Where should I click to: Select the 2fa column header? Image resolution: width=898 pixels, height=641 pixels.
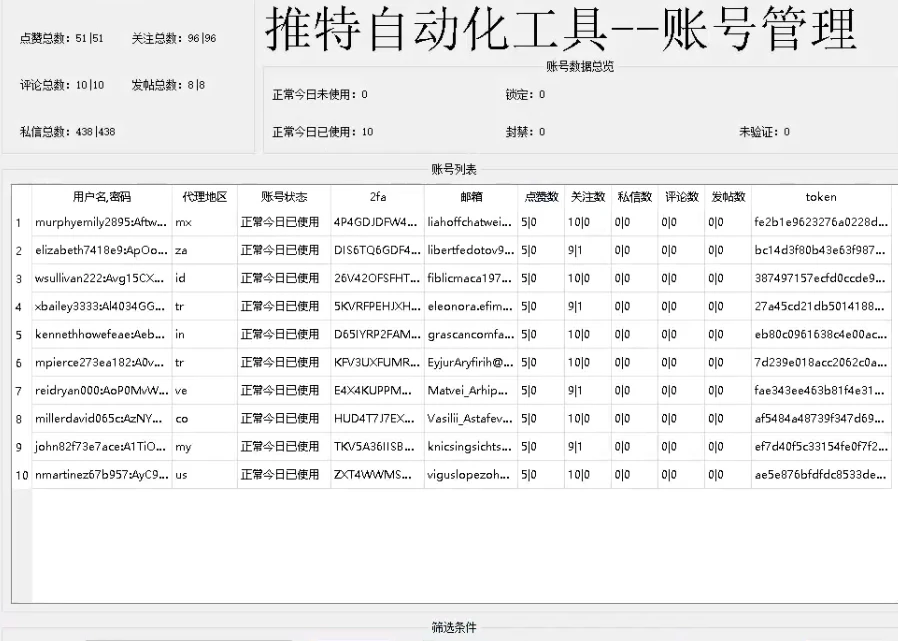pyautogui.click(x=377, y=197)
